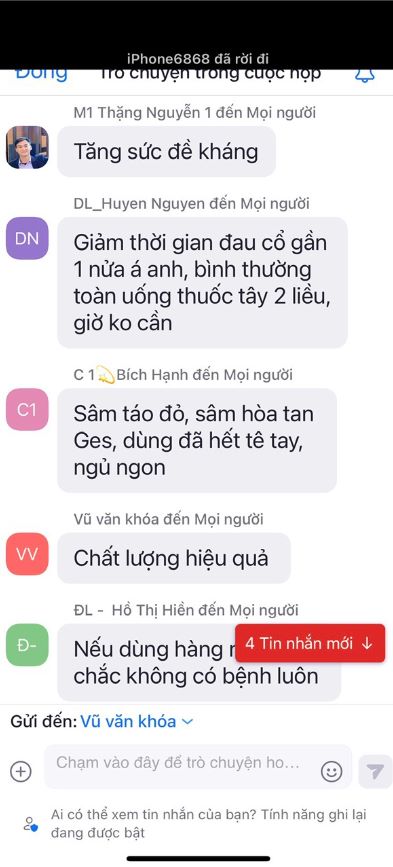This screenshot has height=867, width=393.
Task: Open Thặng Nguyễn's profile photo
Action: point(27,147)
